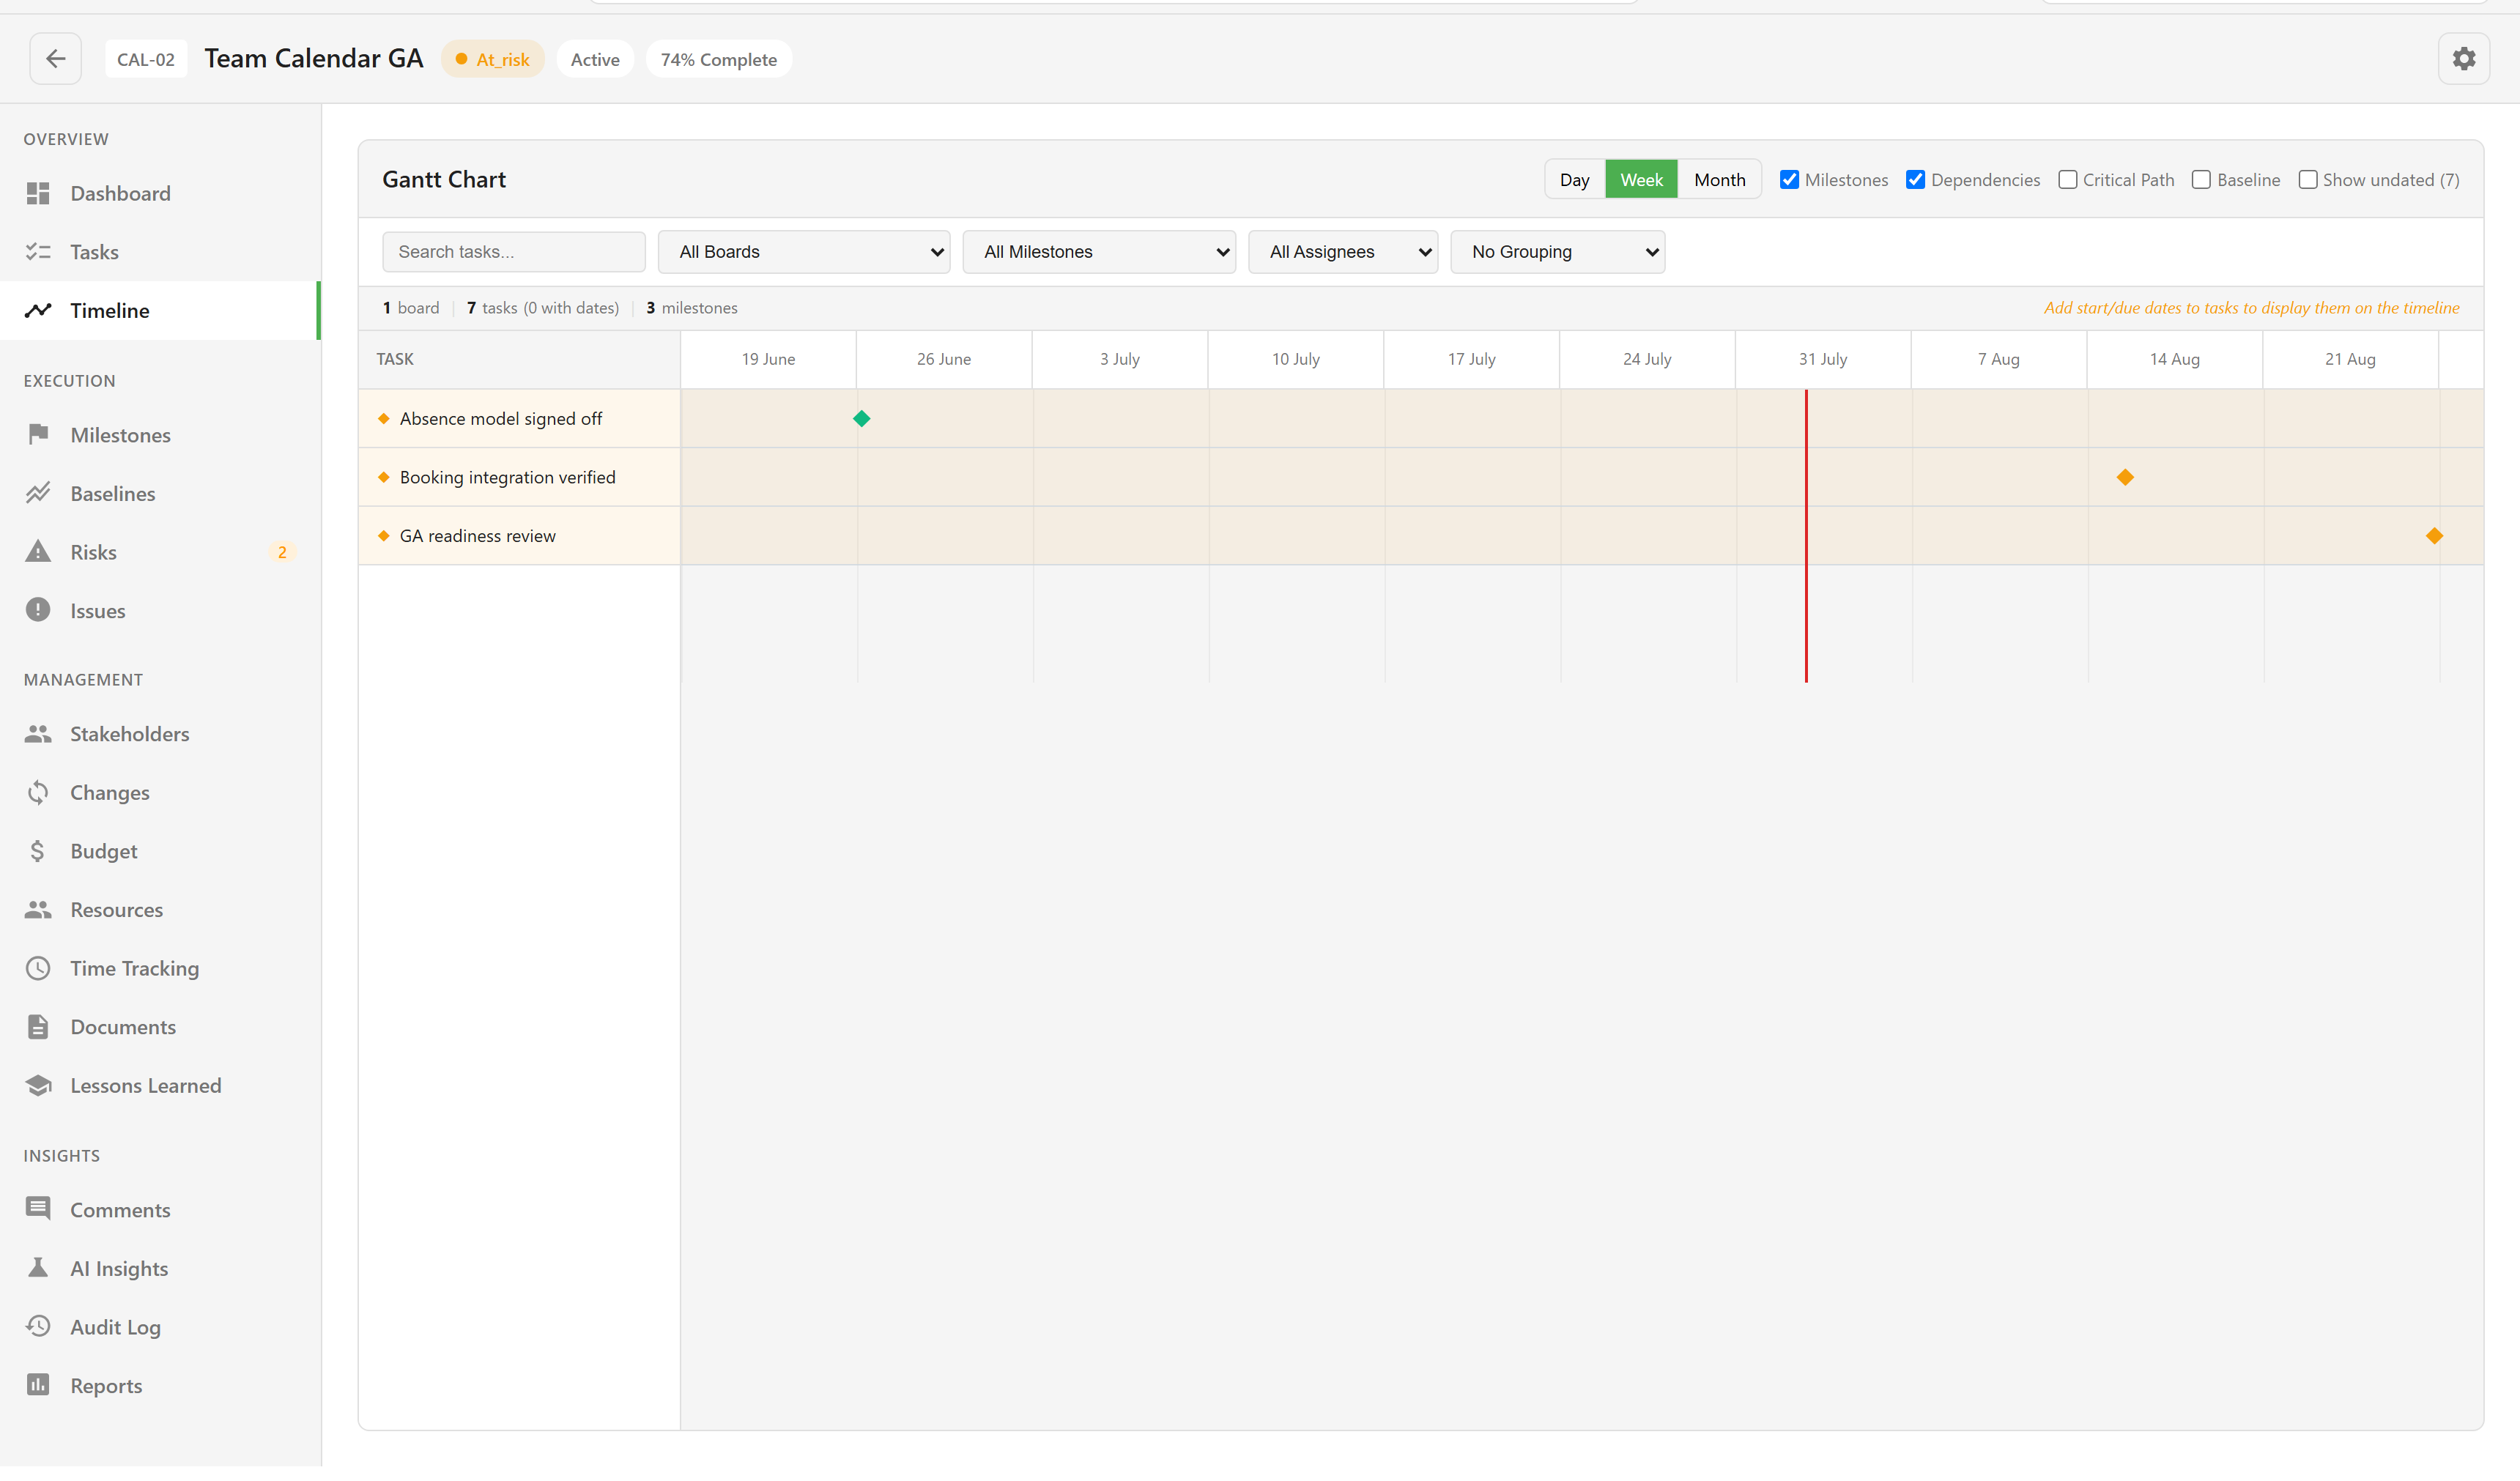Image resolution: width=2520 pixels, height=1481 pixels.
Task: Open the Resources sidebar link
Action: click(x=160, y=910)
